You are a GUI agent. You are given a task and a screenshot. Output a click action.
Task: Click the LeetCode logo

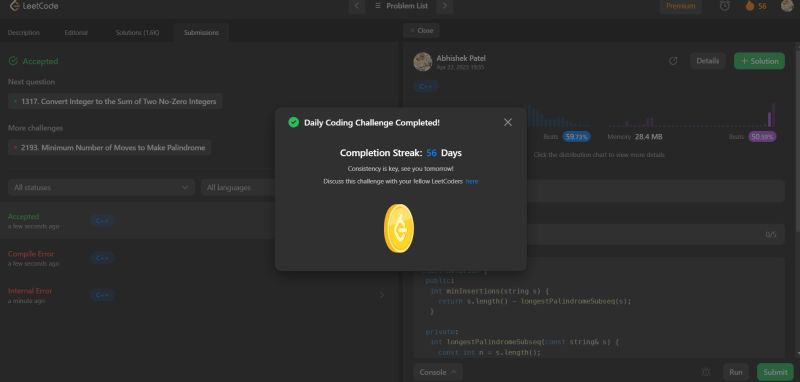pyautogui.click(x=34, y=6)
